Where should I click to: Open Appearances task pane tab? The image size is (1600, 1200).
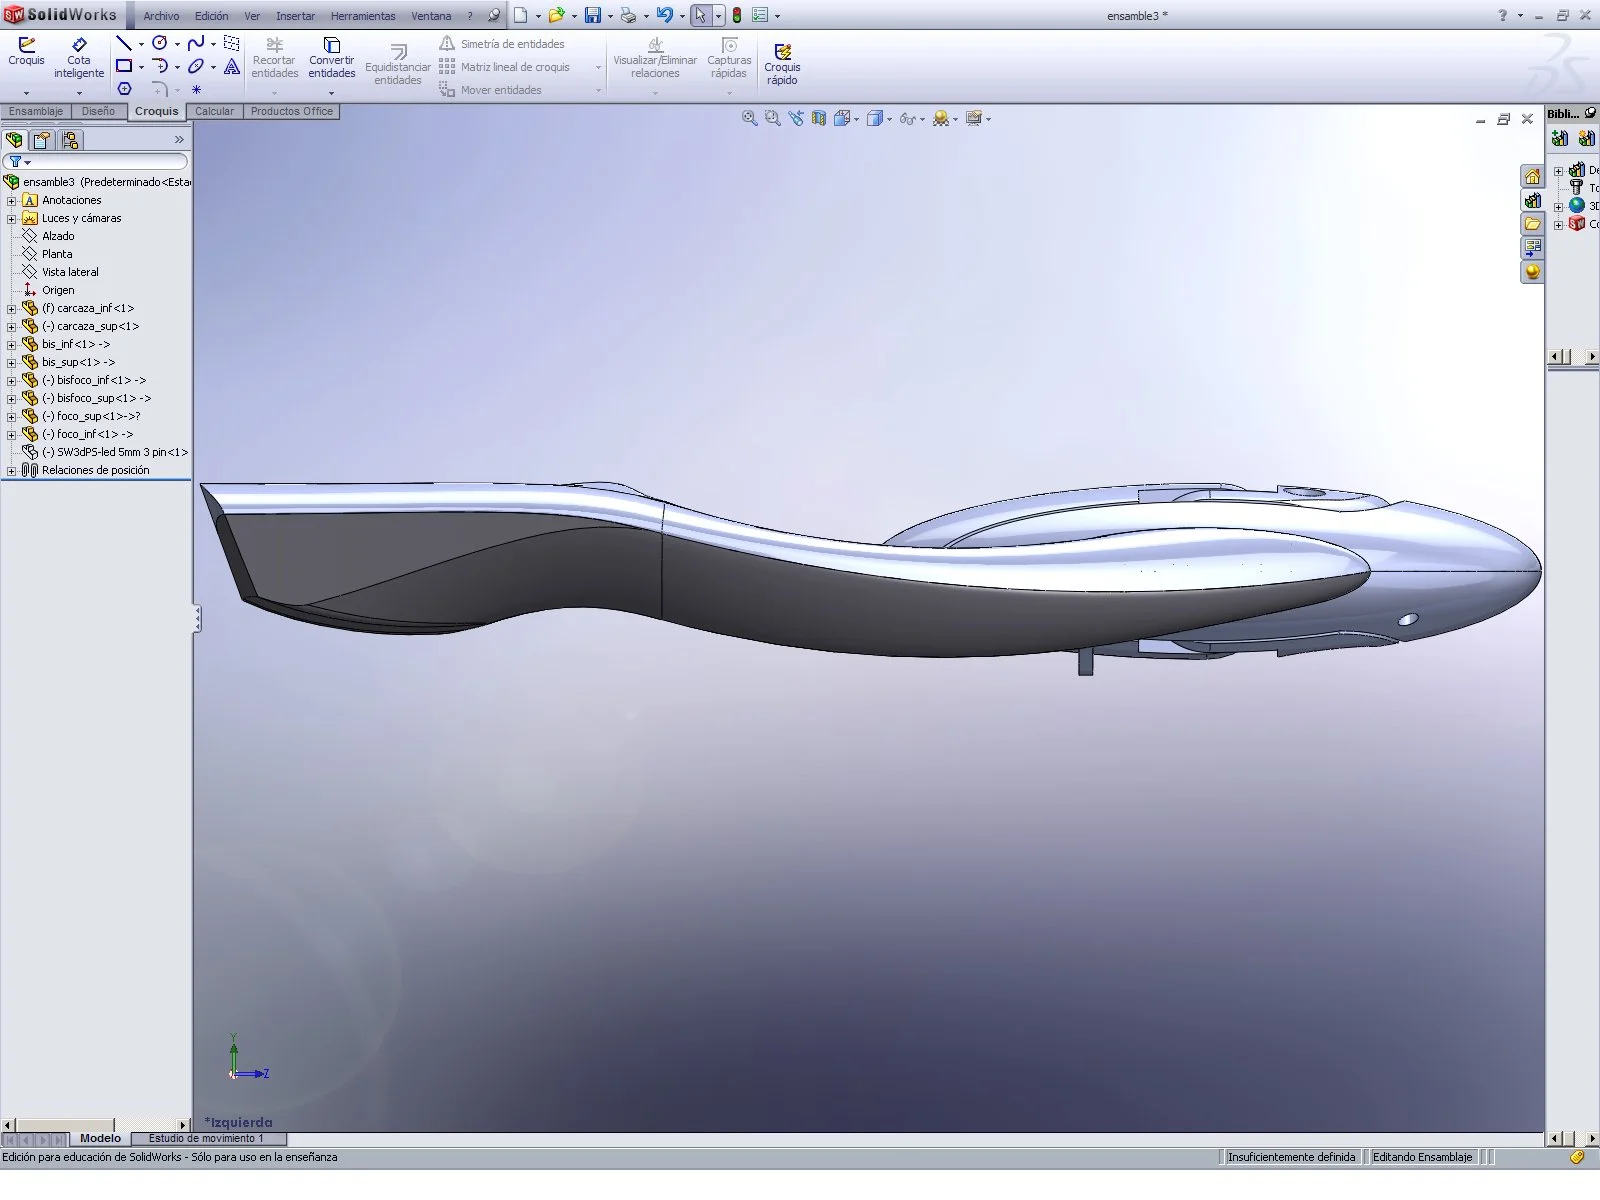1532,272
